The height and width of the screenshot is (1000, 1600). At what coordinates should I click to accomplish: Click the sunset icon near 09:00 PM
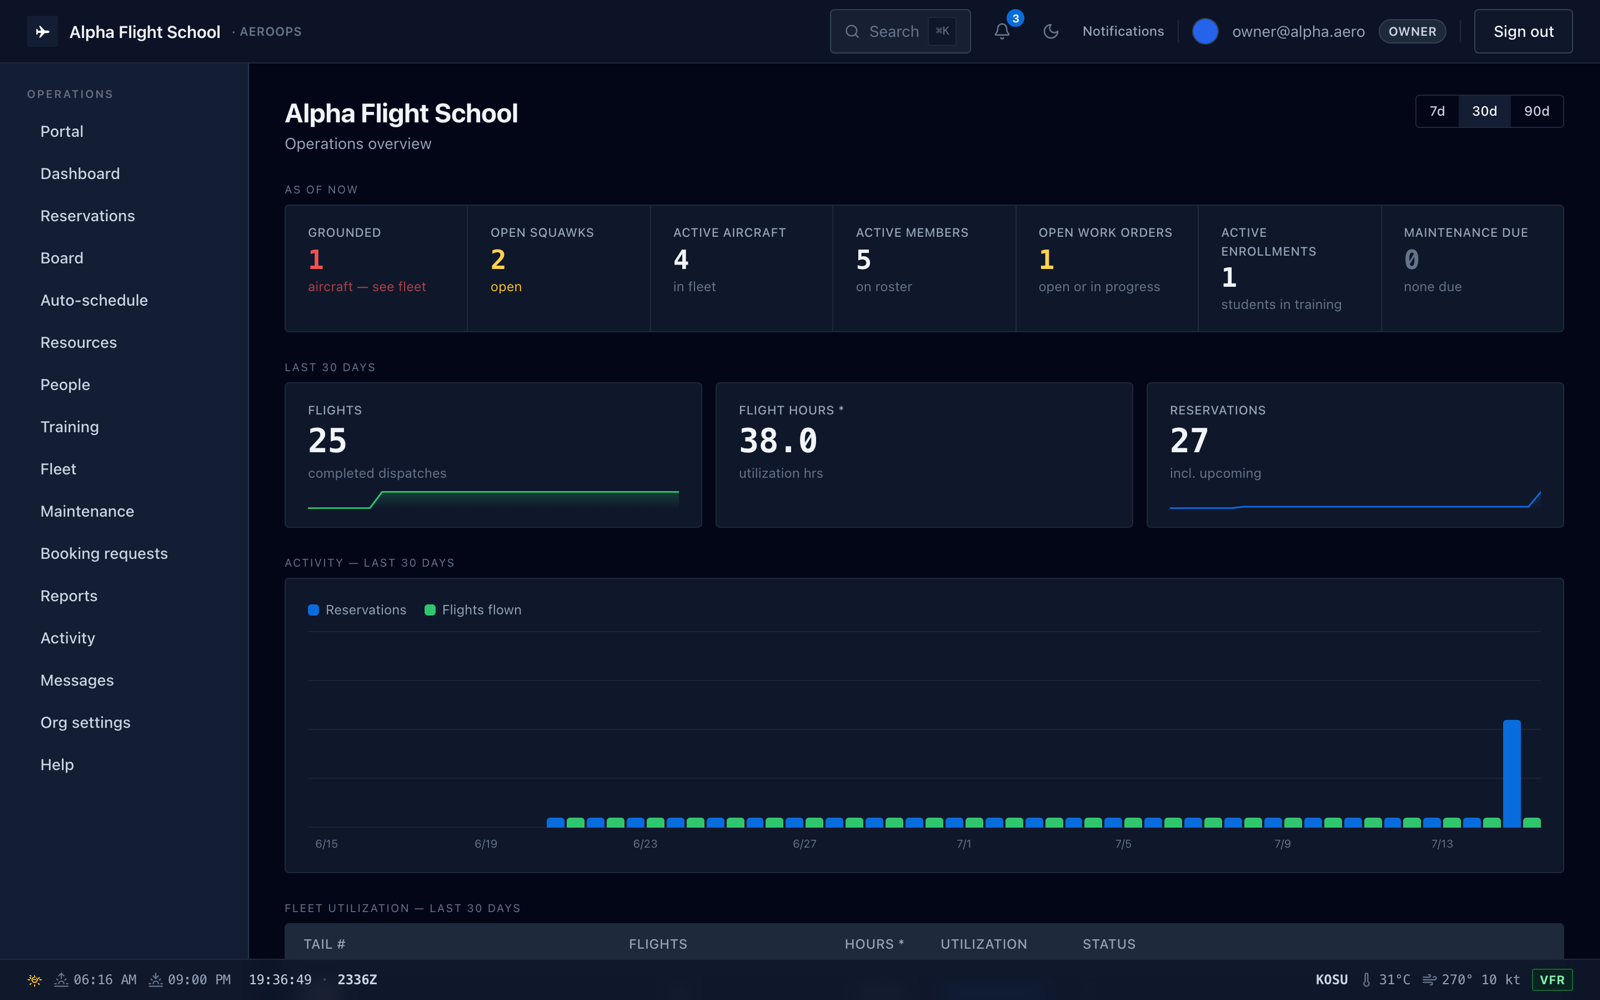(x=155, y=980)
